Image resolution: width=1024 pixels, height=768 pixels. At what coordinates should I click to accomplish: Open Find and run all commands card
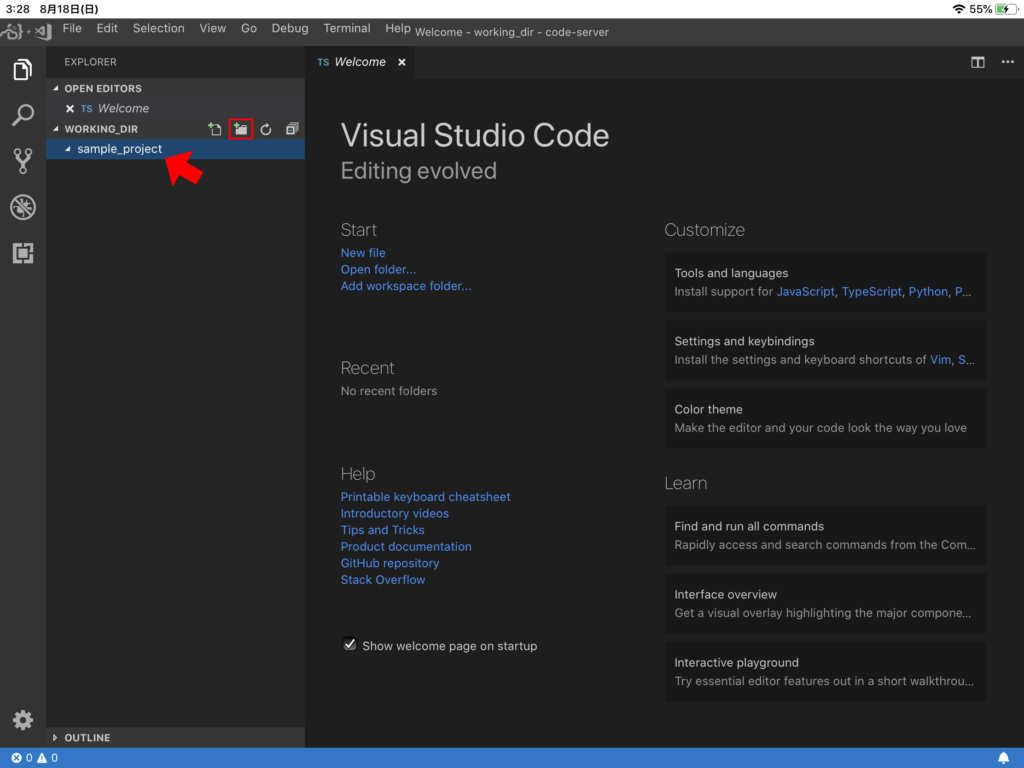[825, 536]
